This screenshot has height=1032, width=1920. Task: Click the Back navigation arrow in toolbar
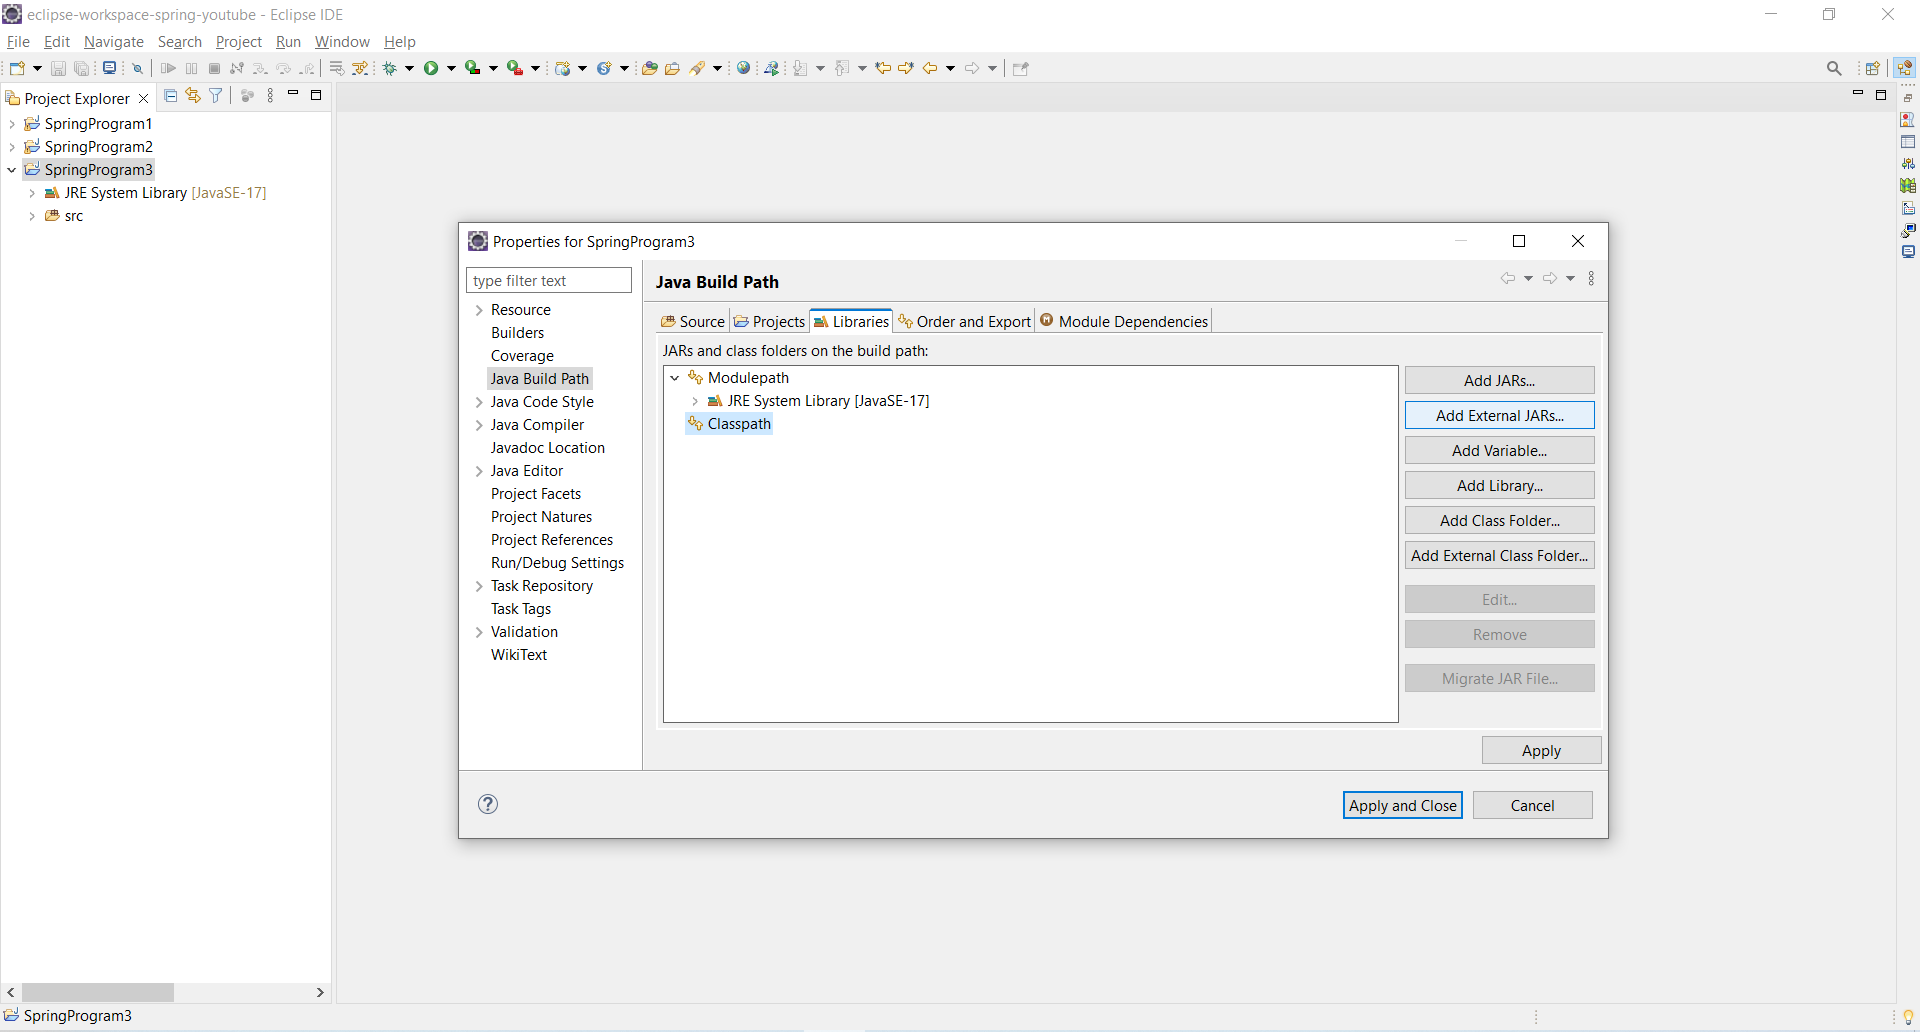[x=930, y=68]
